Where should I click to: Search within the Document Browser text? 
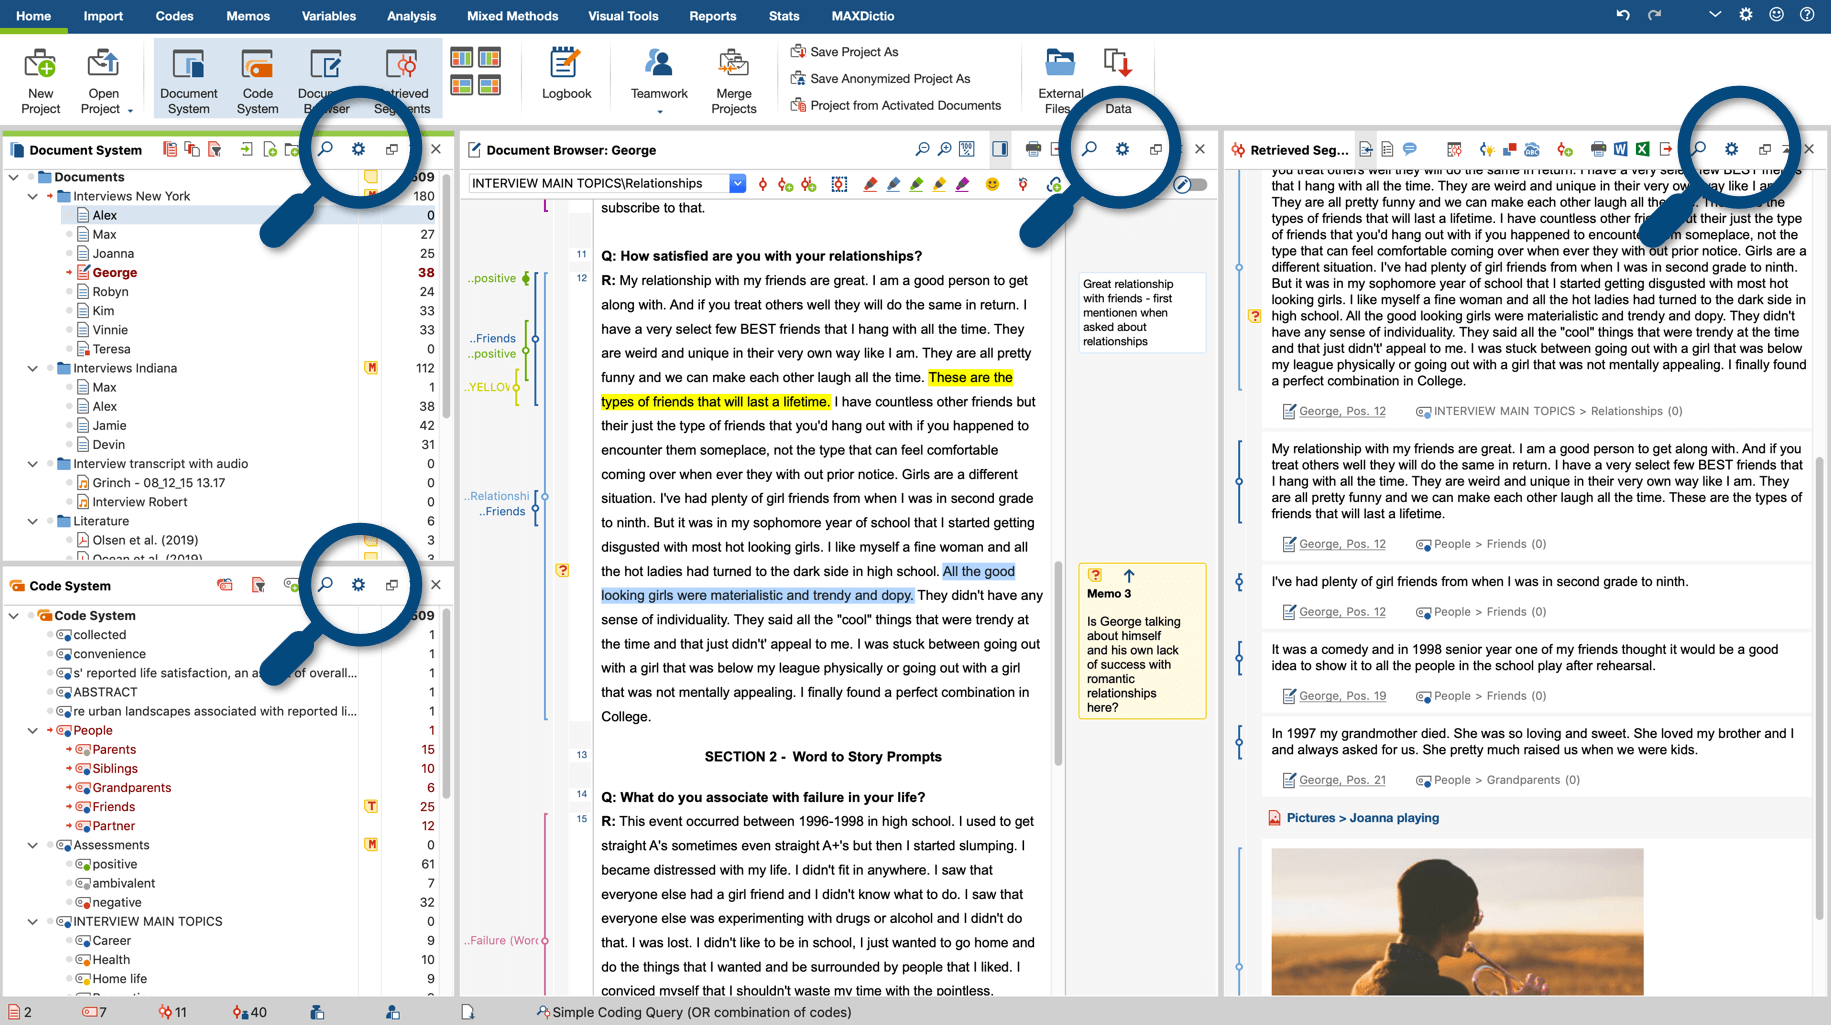(x=1089, y=149)
